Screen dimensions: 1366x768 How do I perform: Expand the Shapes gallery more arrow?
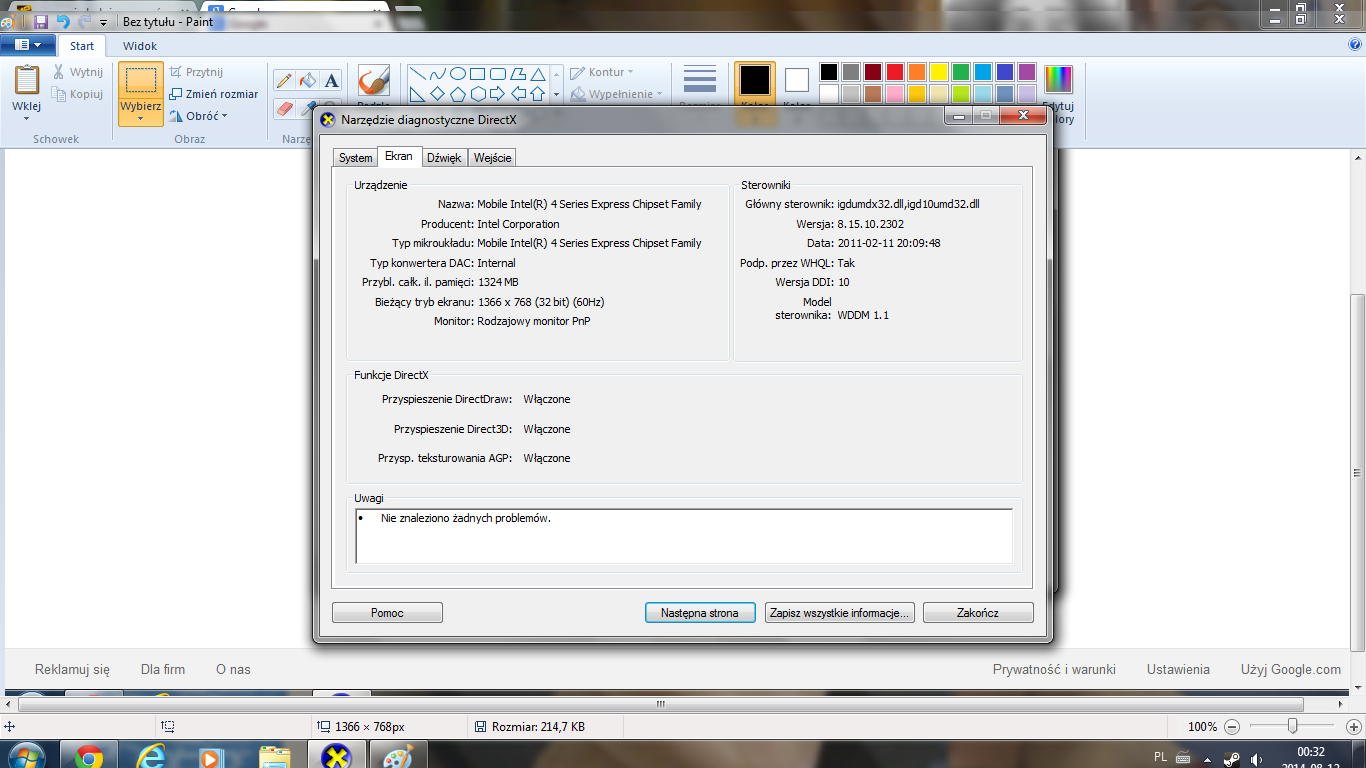[556, 95]
